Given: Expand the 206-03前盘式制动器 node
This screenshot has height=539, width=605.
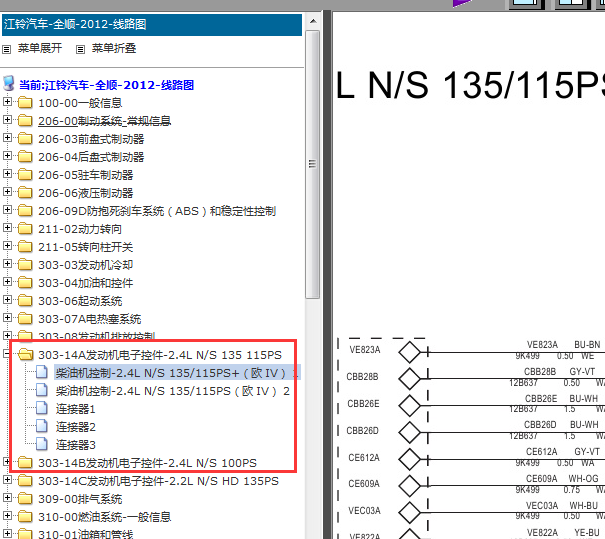Looking at the screenshot, I should tap(7, 137).
